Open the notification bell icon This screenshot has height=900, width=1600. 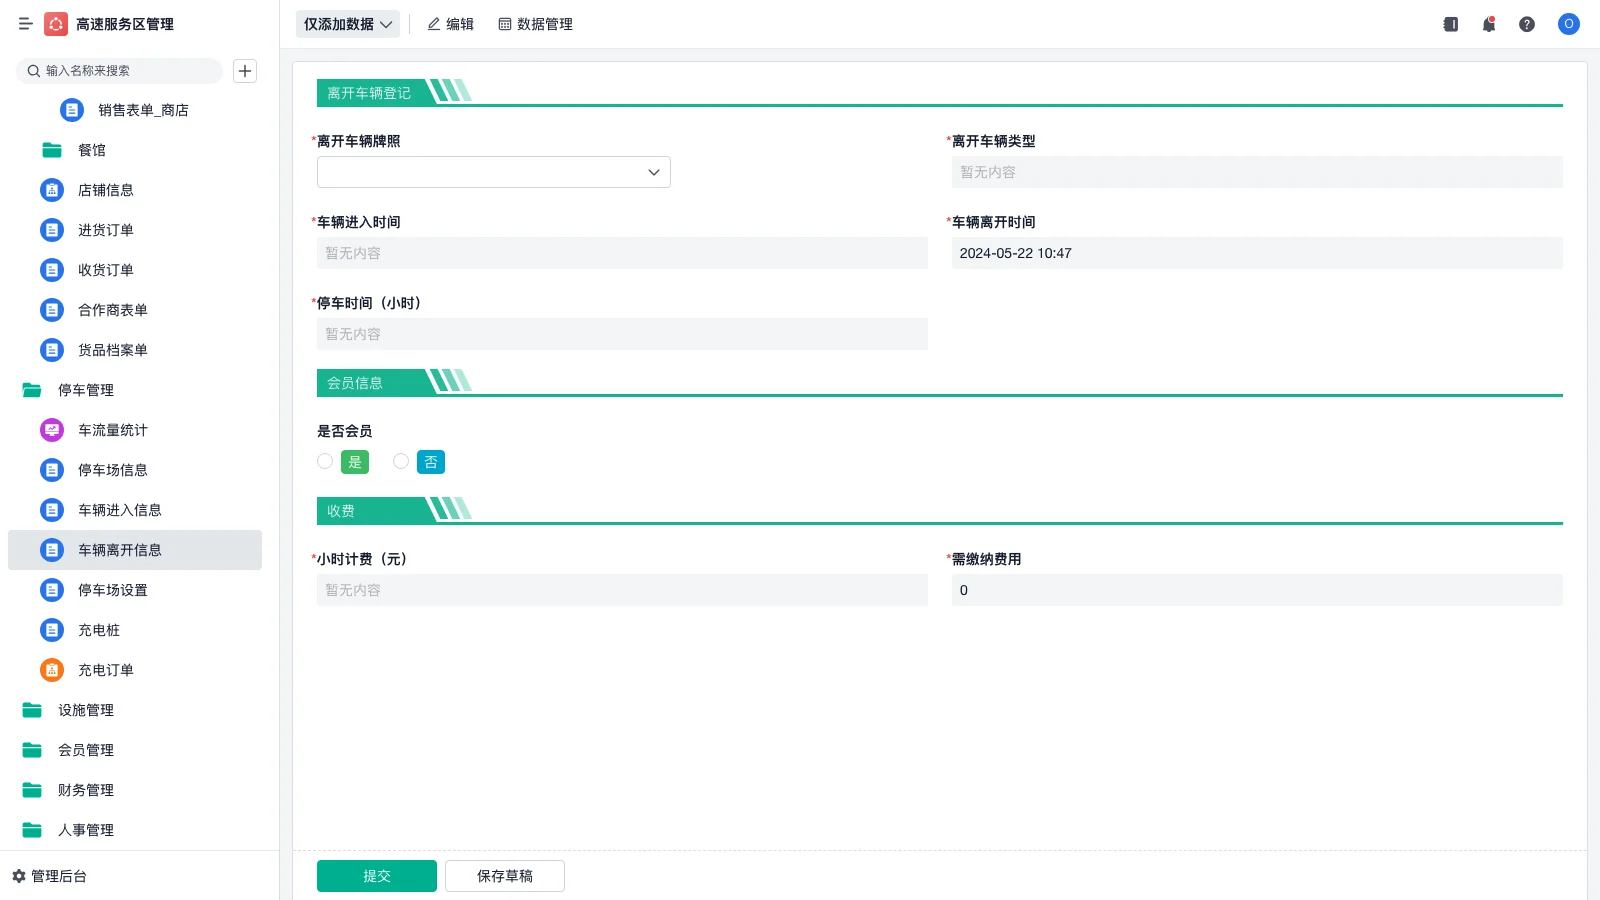(x=1488, y=24)
